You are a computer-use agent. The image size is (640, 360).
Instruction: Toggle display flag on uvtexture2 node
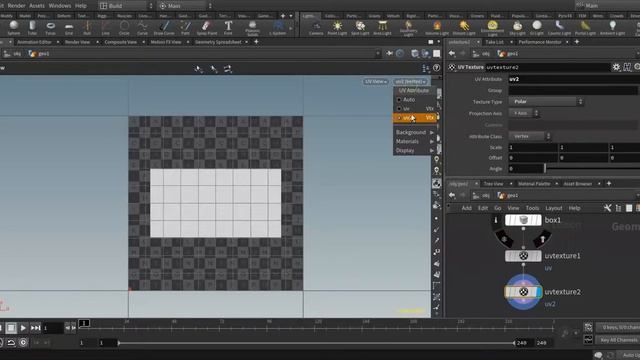(539, 292)
